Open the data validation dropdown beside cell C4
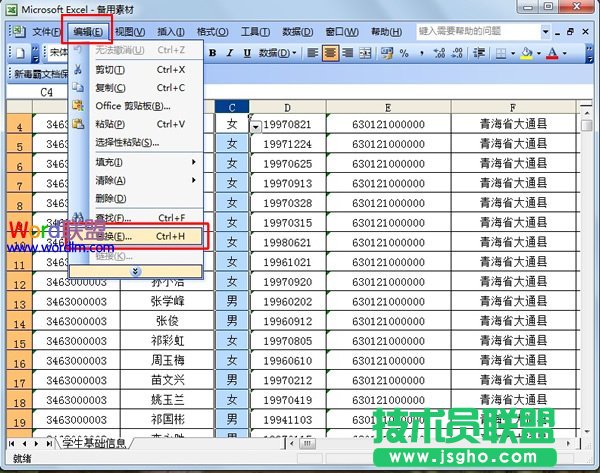 pos(256,126)
